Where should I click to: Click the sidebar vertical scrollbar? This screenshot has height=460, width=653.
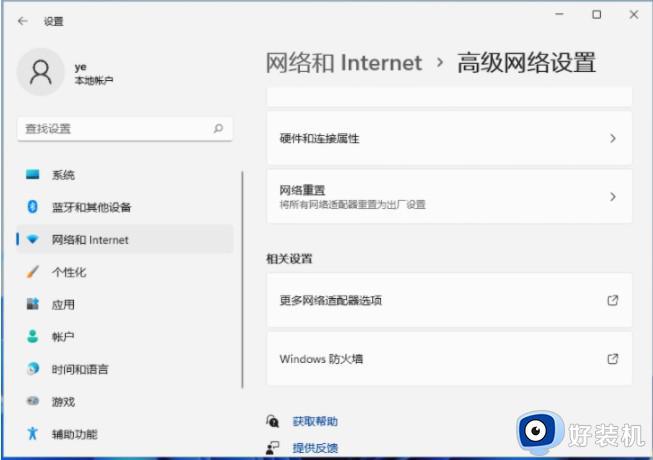click(x=242, y=279)
